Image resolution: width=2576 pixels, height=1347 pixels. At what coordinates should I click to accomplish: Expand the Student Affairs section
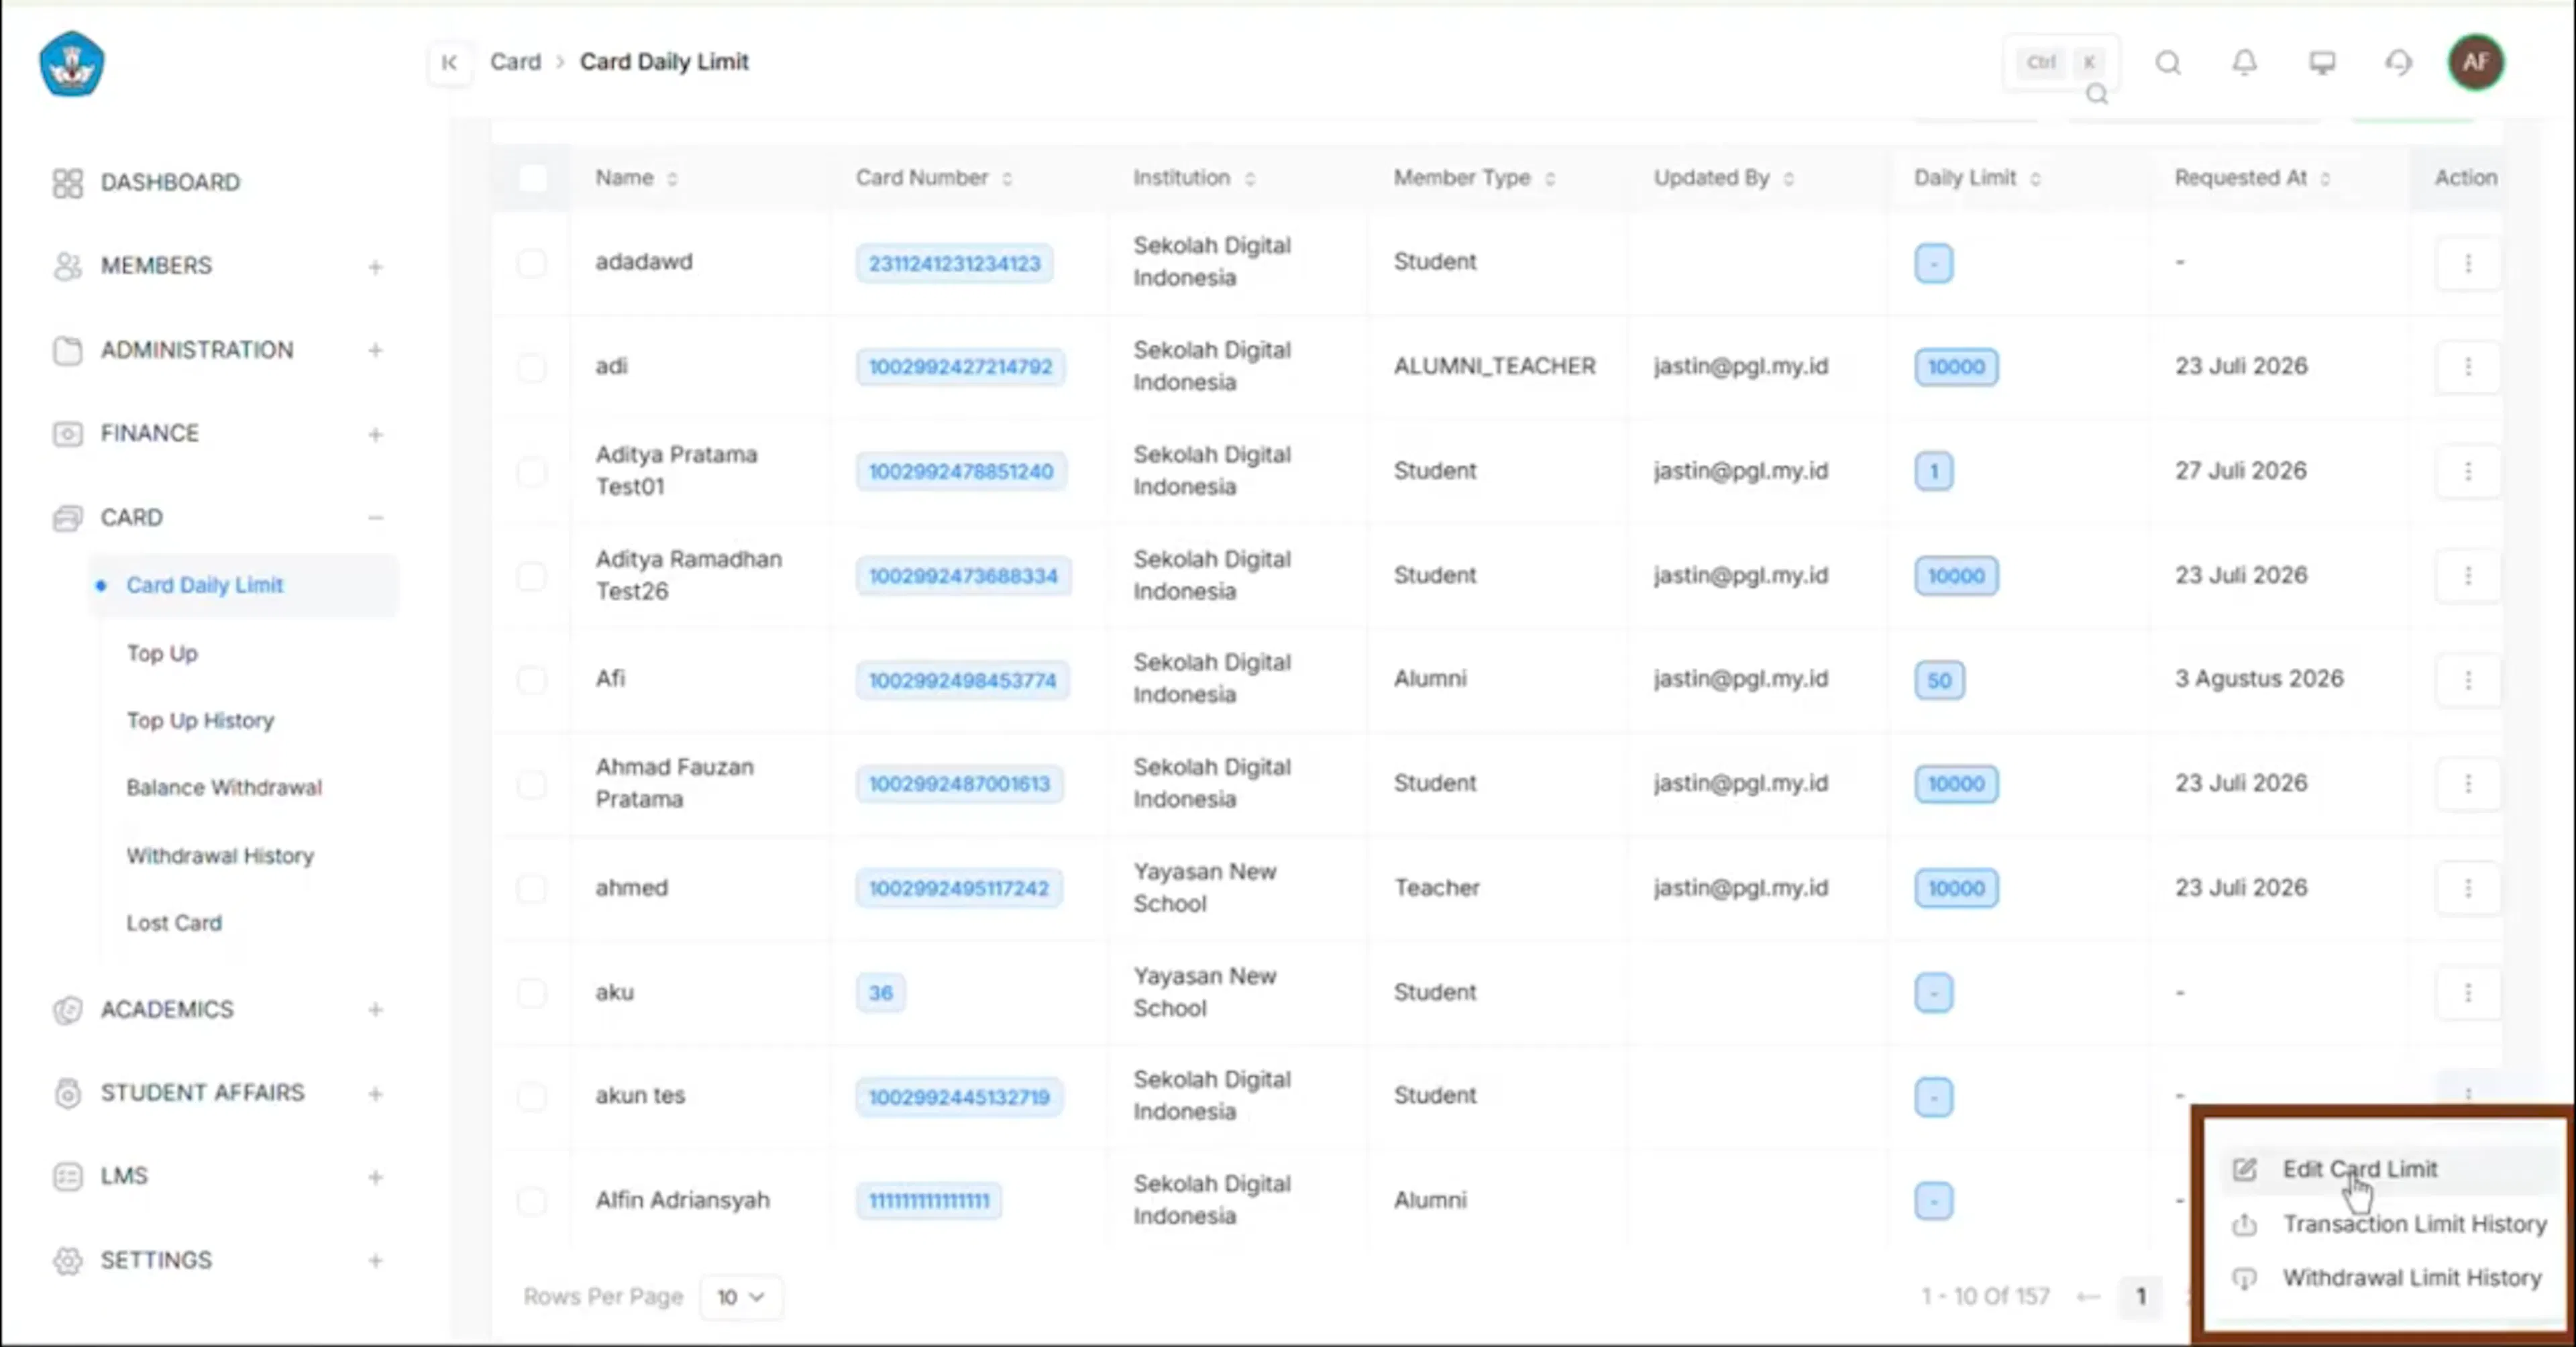click(375, 1094)
